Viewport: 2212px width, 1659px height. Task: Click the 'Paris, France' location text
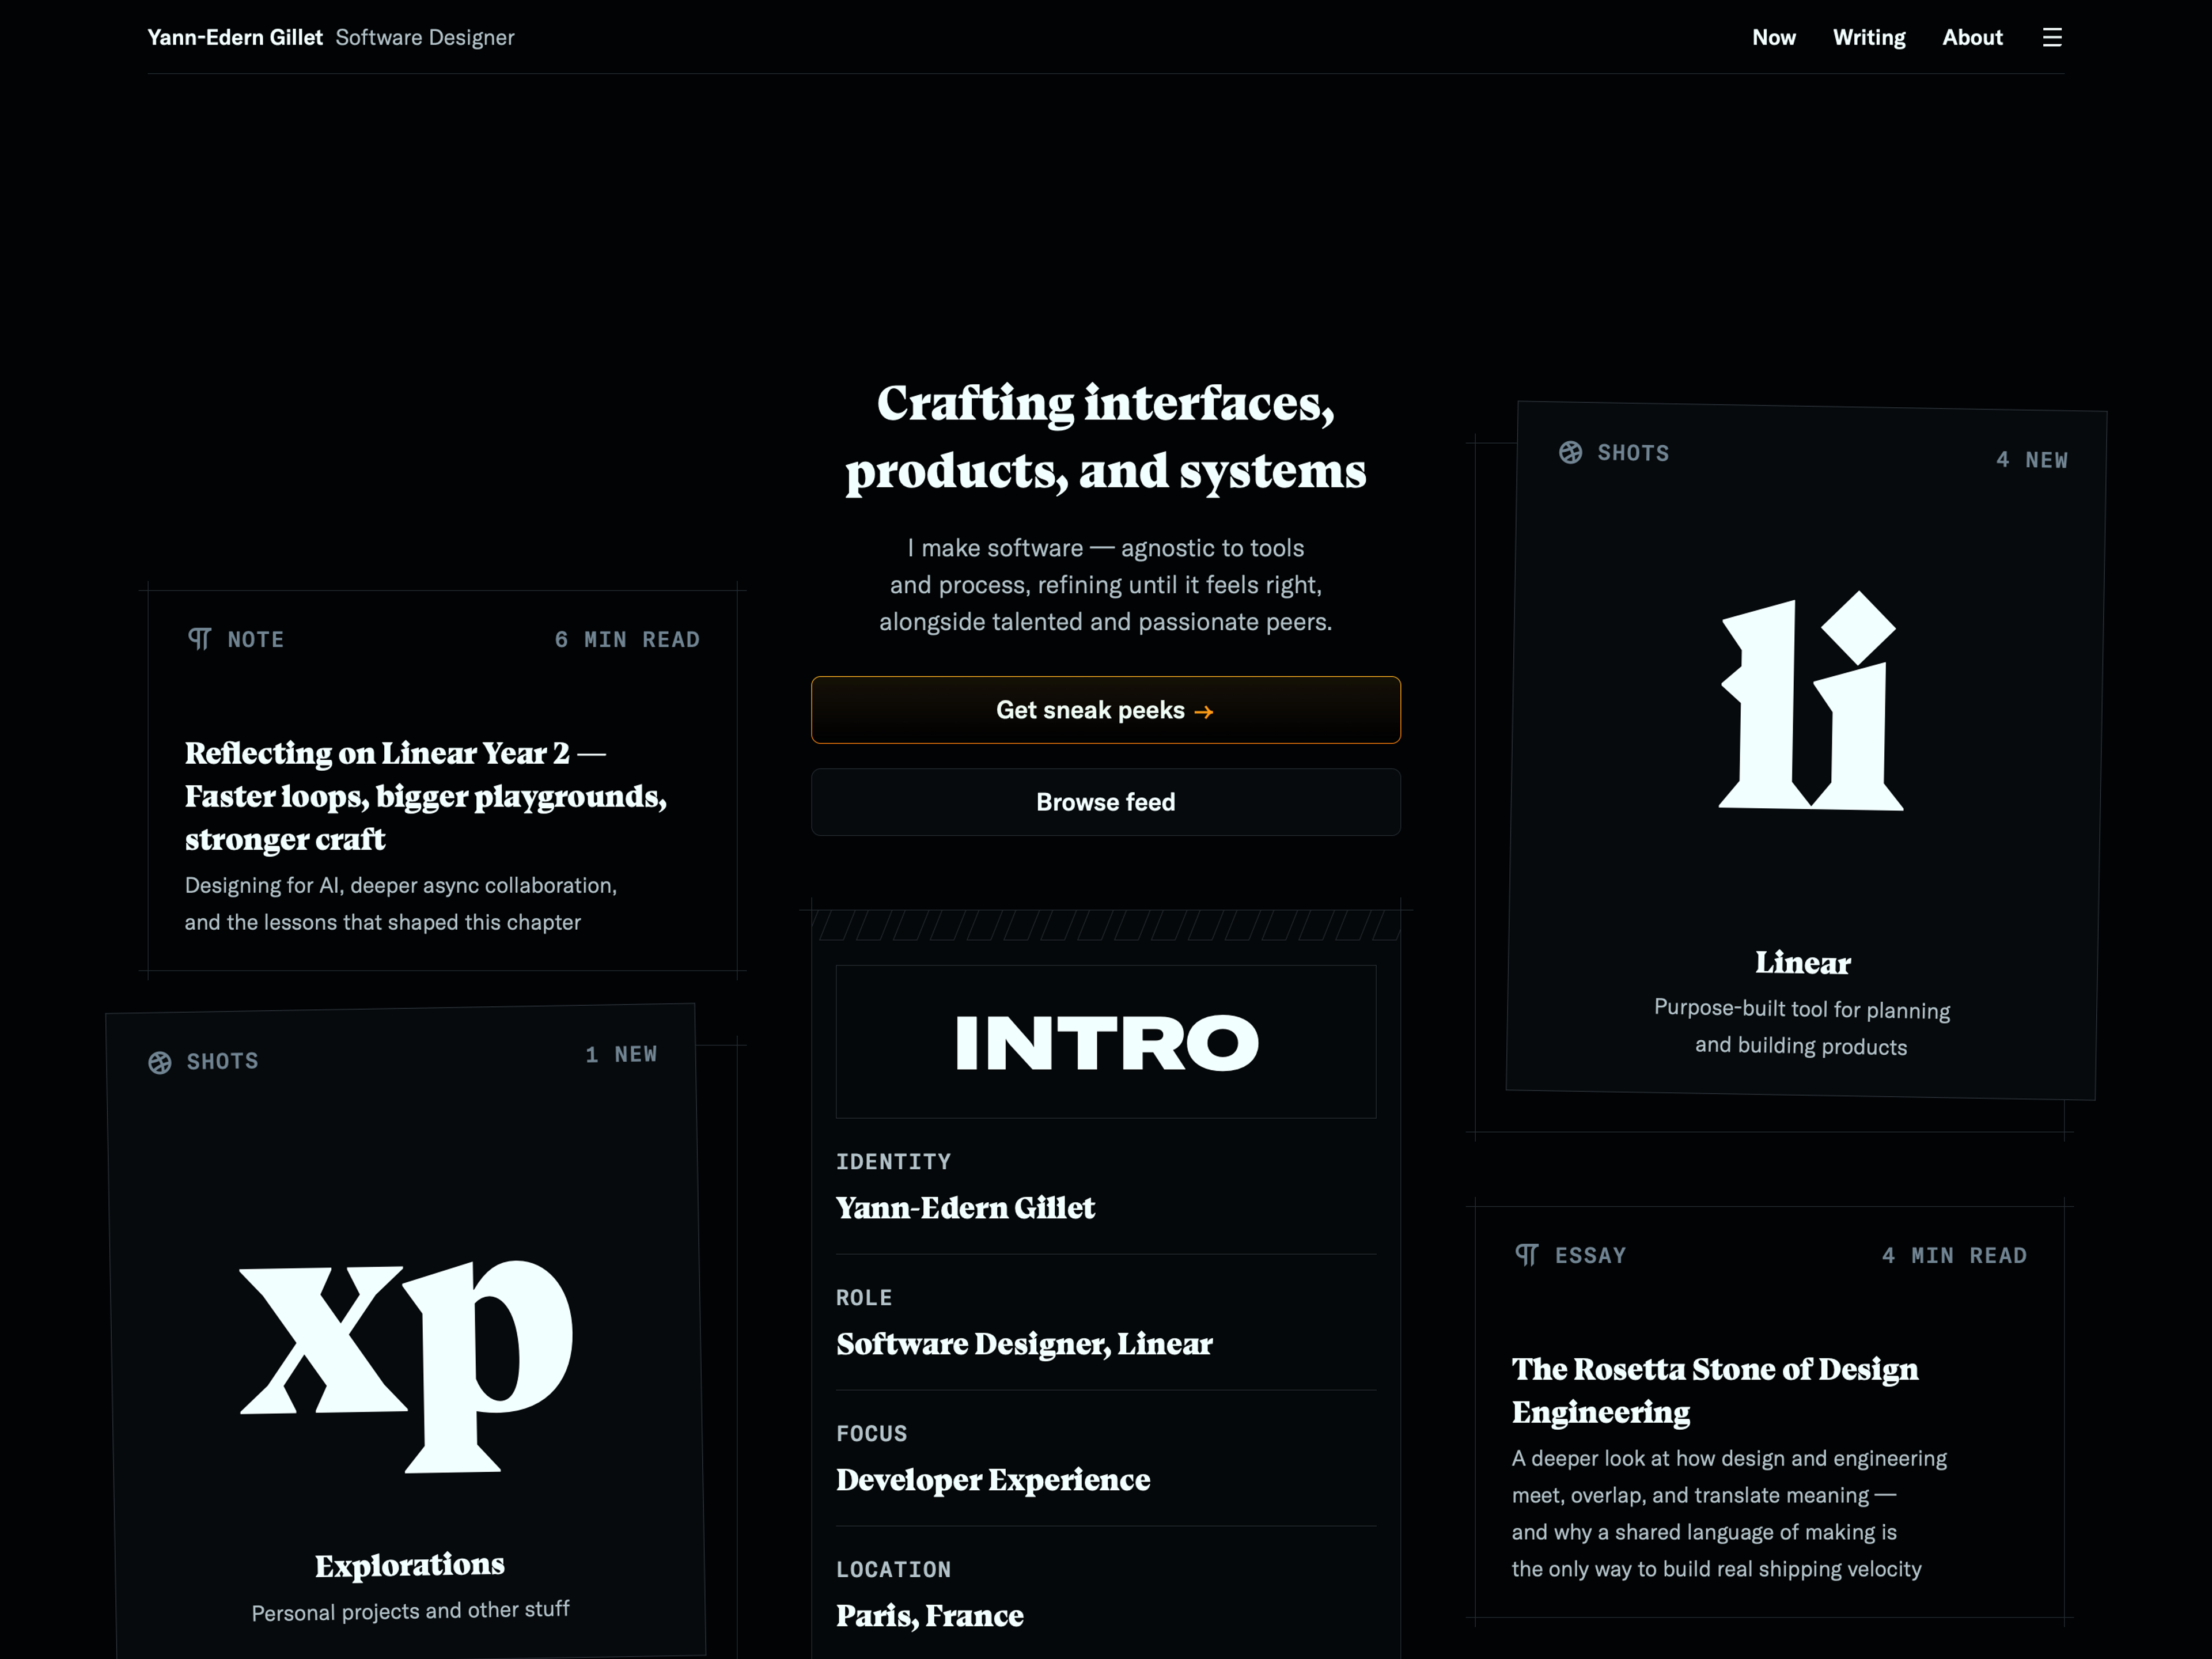pyautogui.click(x=930, y=1616)
